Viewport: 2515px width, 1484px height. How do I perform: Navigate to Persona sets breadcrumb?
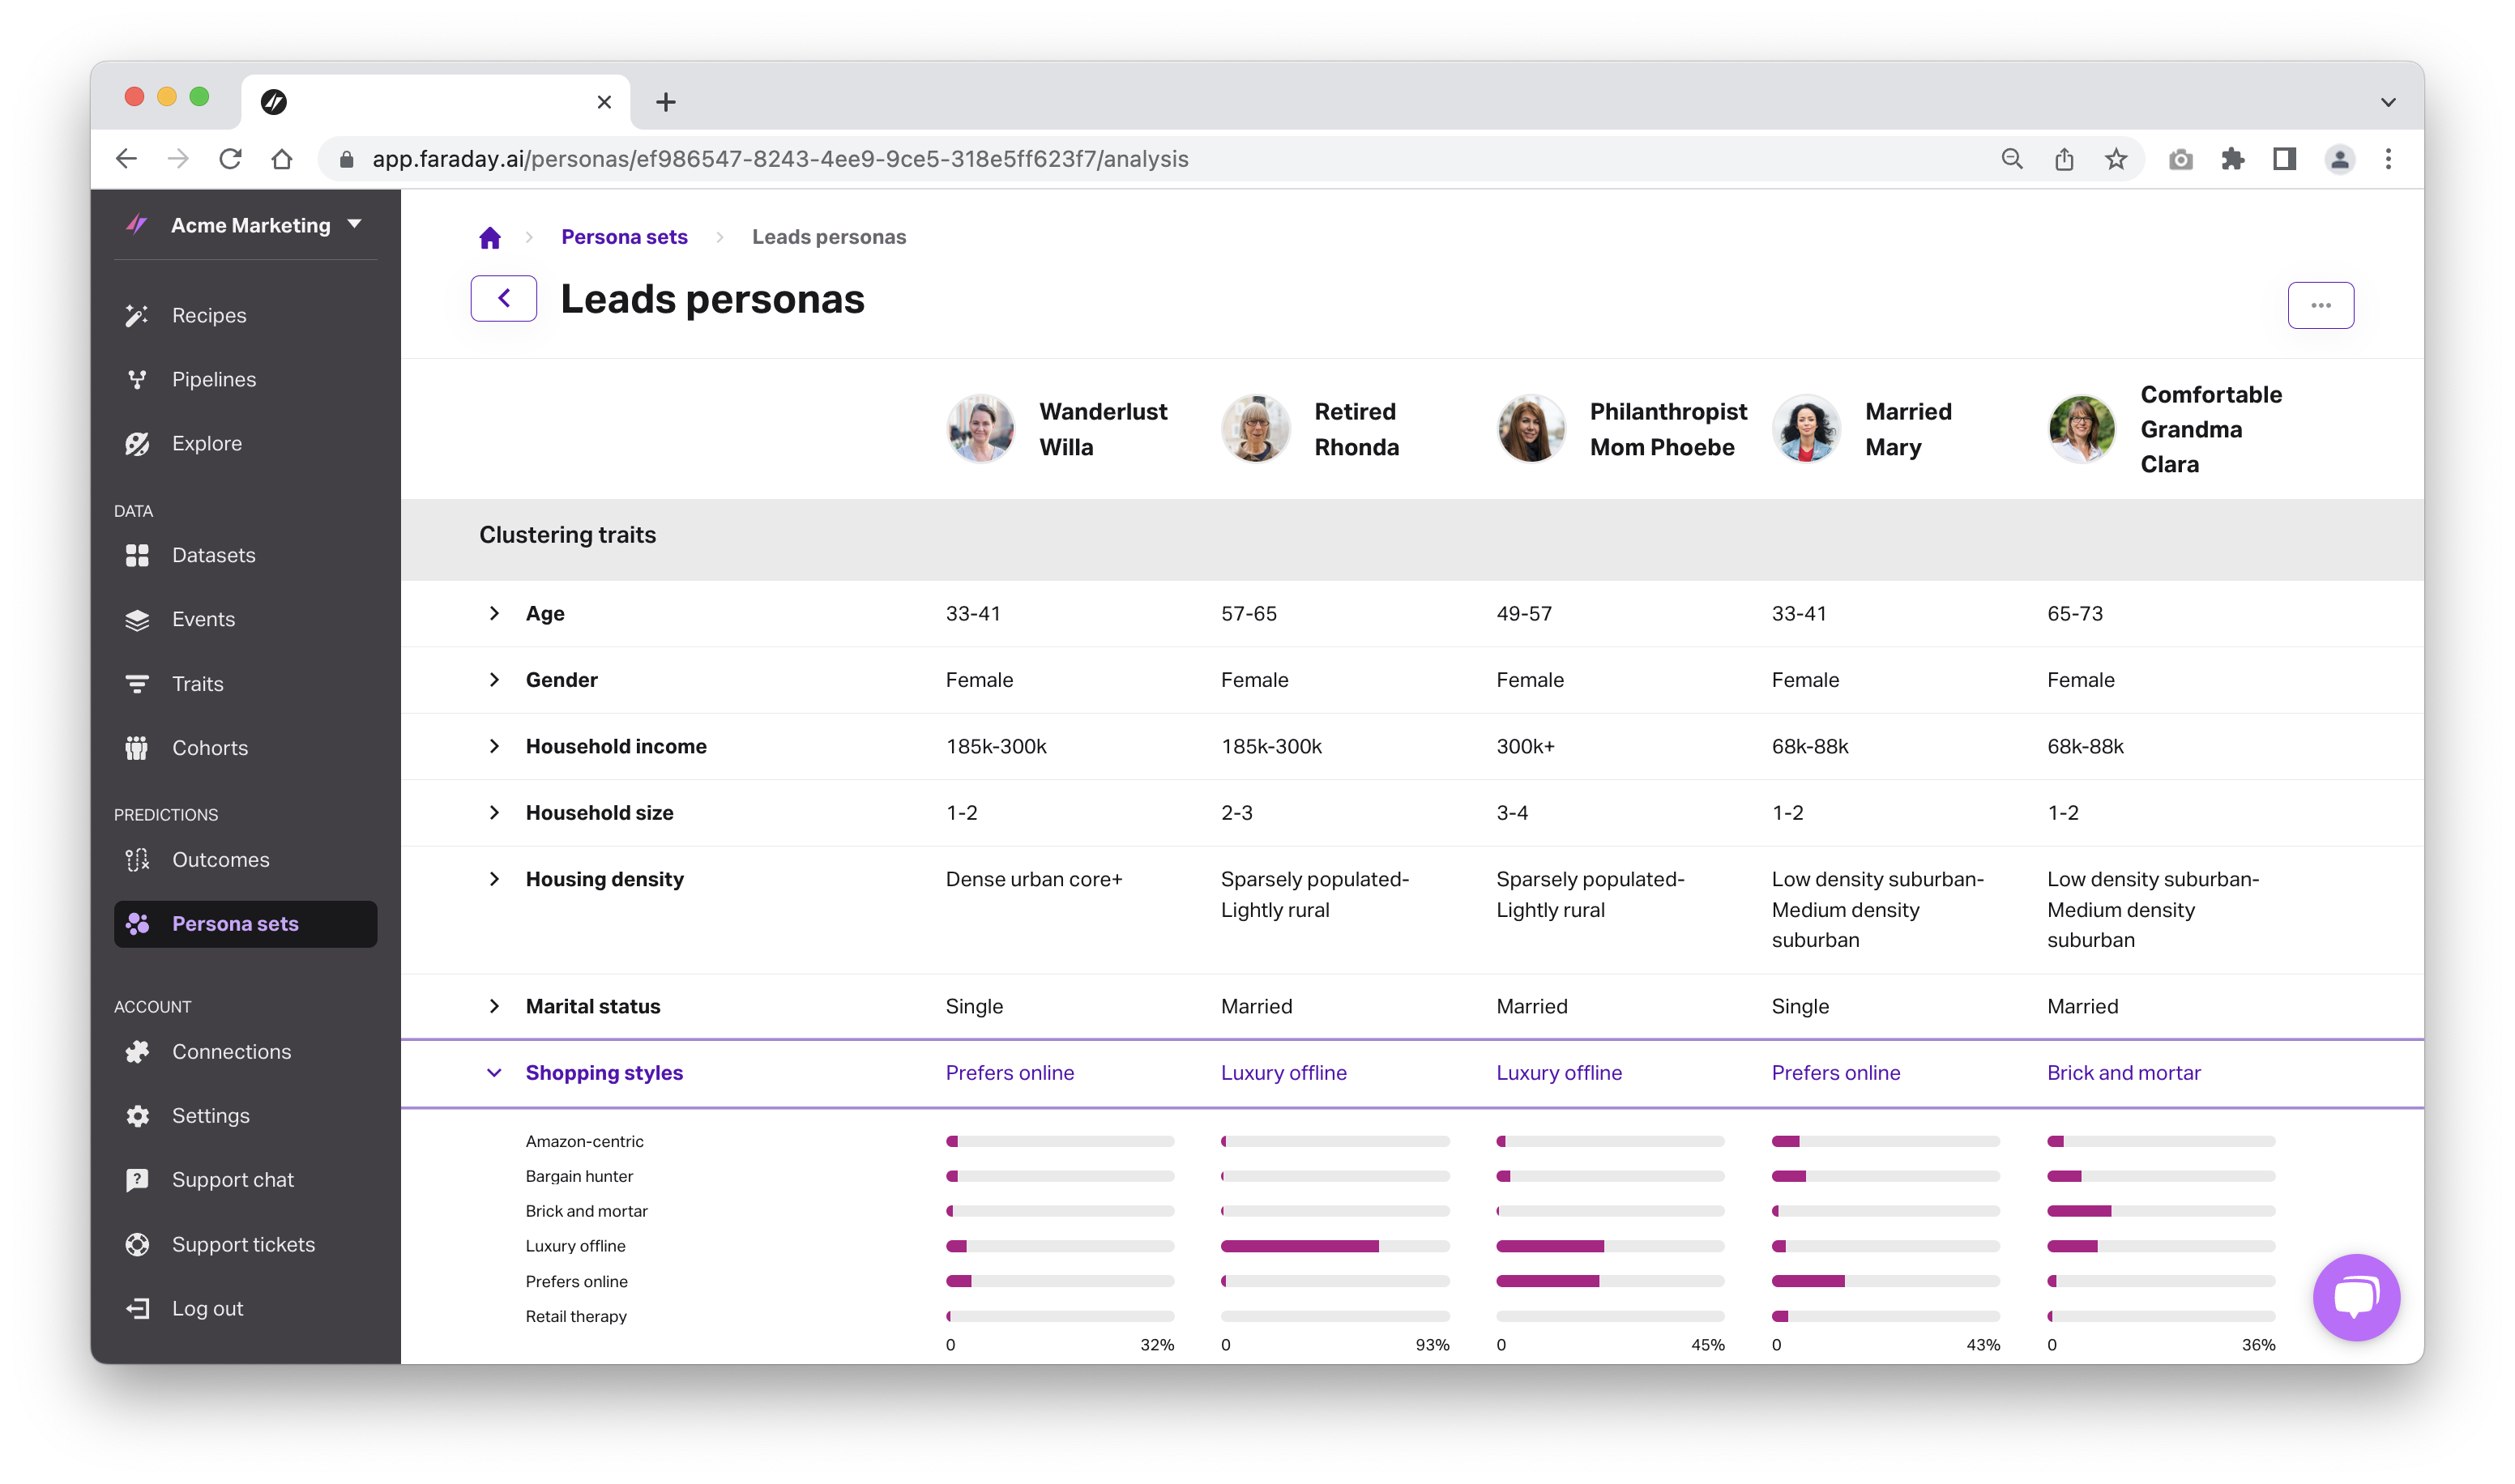624,236
